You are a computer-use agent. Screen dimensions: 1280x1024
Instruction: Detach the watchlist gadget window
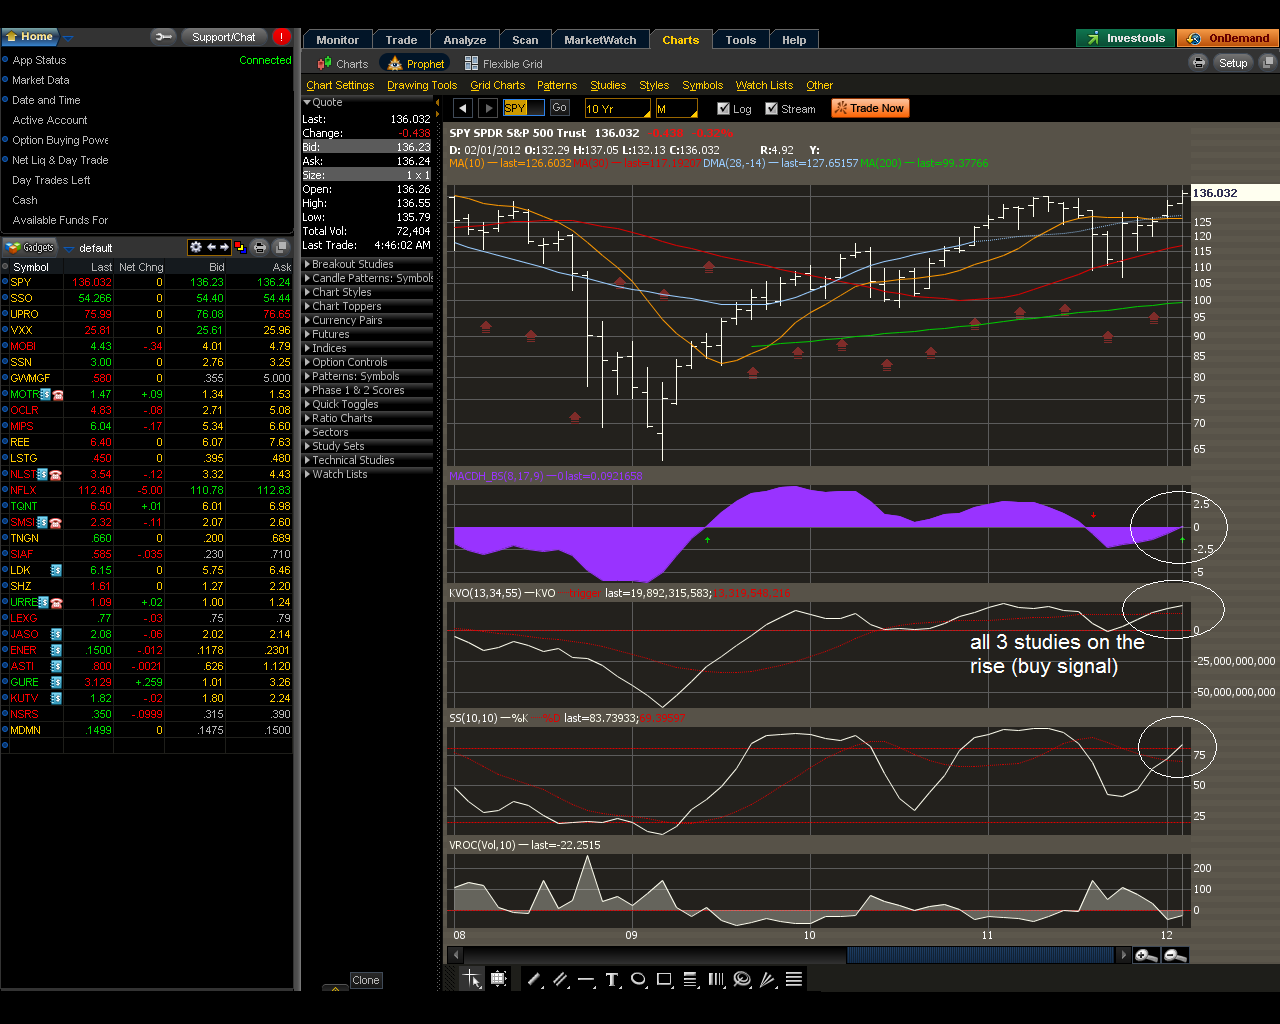click(281, 247)
